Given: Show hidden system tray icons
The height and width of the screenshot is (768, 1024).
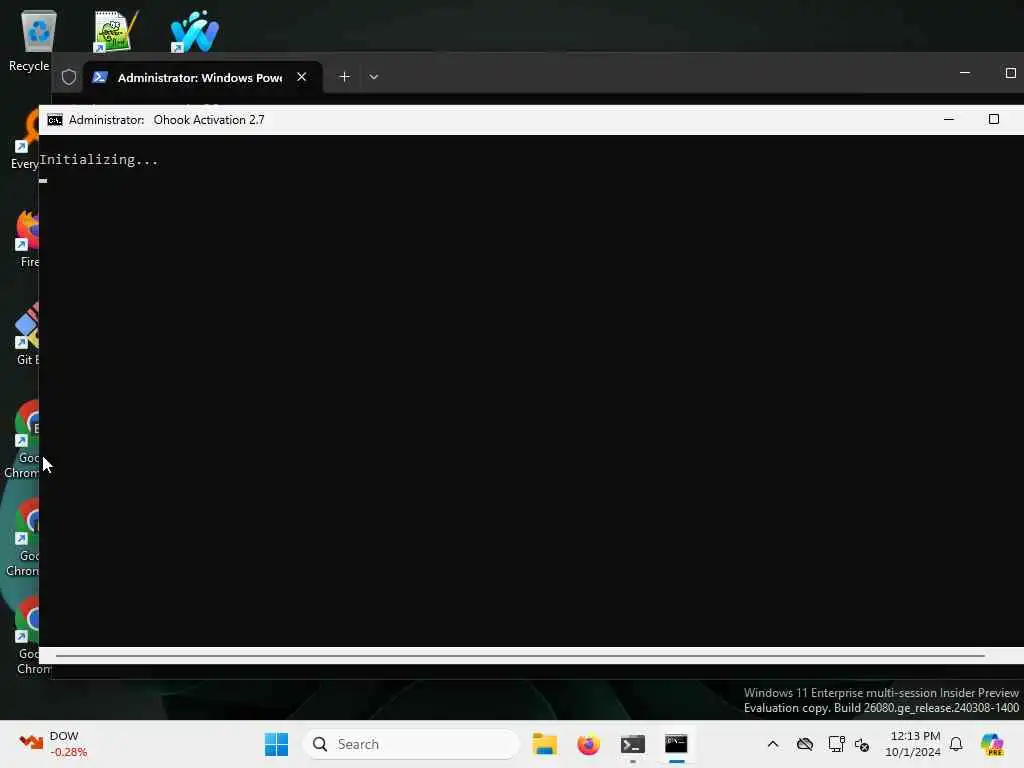Looking at the screenshot, I should (x=773, y=744).
